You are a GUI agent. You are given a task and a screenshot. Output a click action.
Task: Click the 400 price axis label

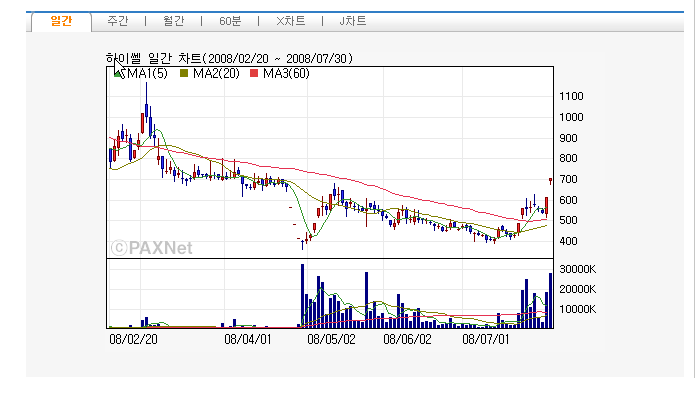[568, 241]
